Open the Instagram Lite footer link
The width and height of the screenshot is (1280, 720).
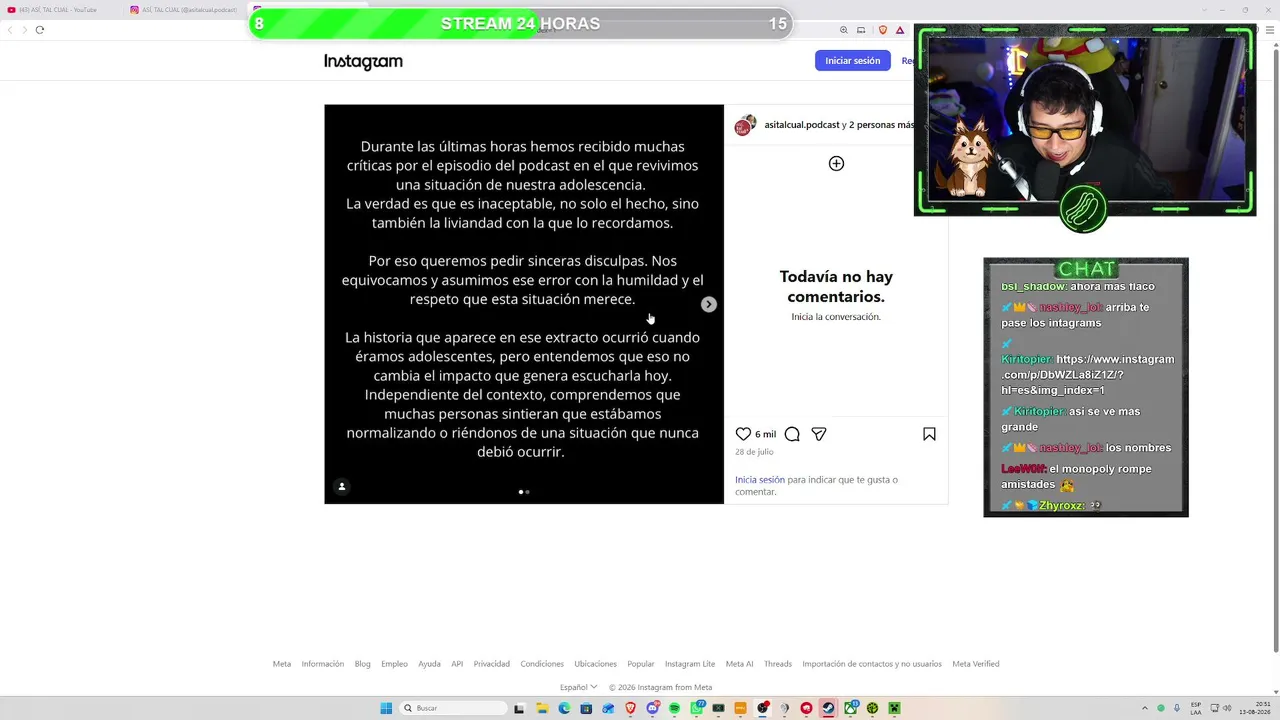(x=690, y=664)
